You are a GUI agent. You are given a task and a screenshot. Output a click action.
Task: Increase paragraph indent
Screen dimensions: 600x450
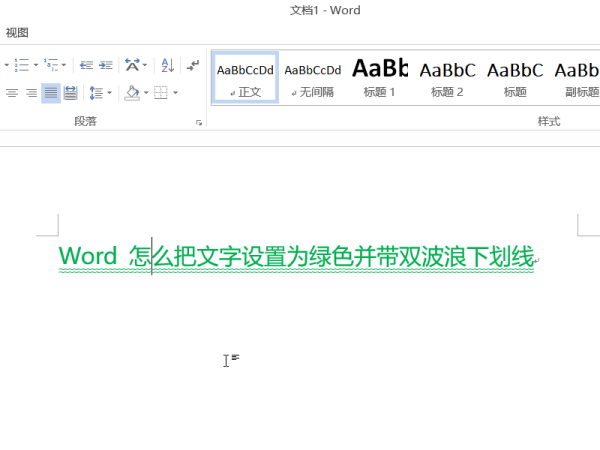pyautogui.click(x=106, y=65)
